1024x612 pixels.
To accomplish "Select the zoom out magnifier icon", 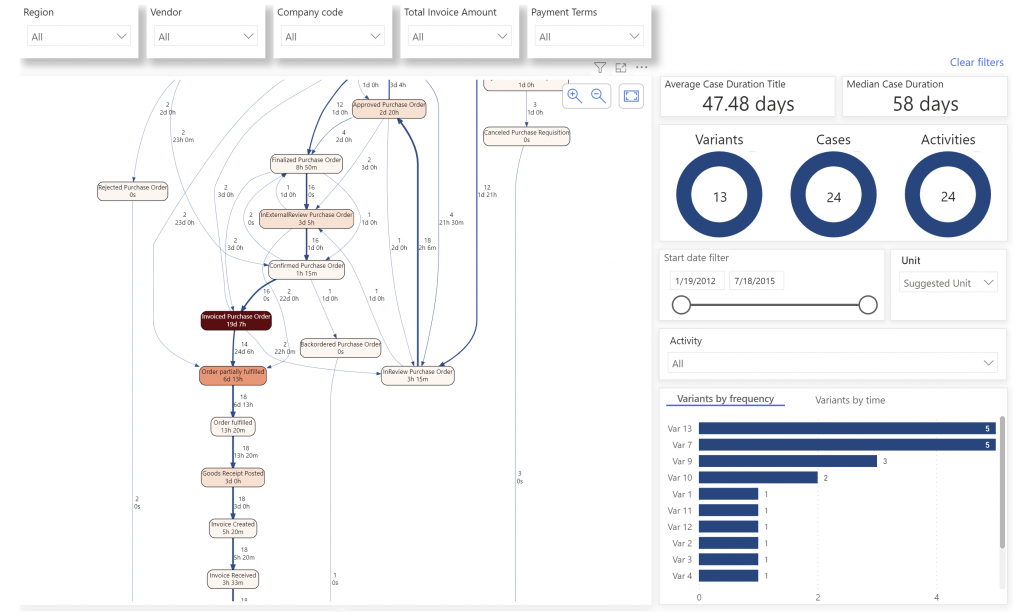I will [598, 96].
